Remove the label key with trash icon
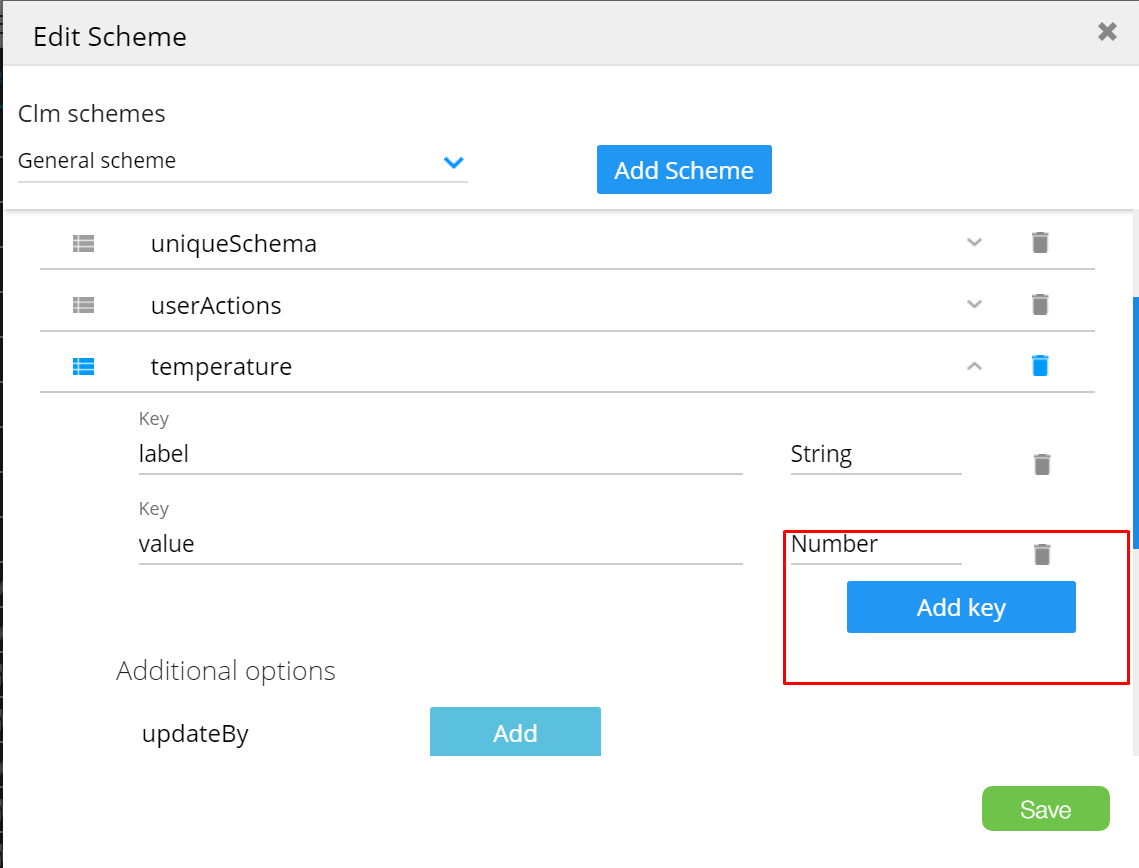1139x868 pixels. tap(1042, 464)
